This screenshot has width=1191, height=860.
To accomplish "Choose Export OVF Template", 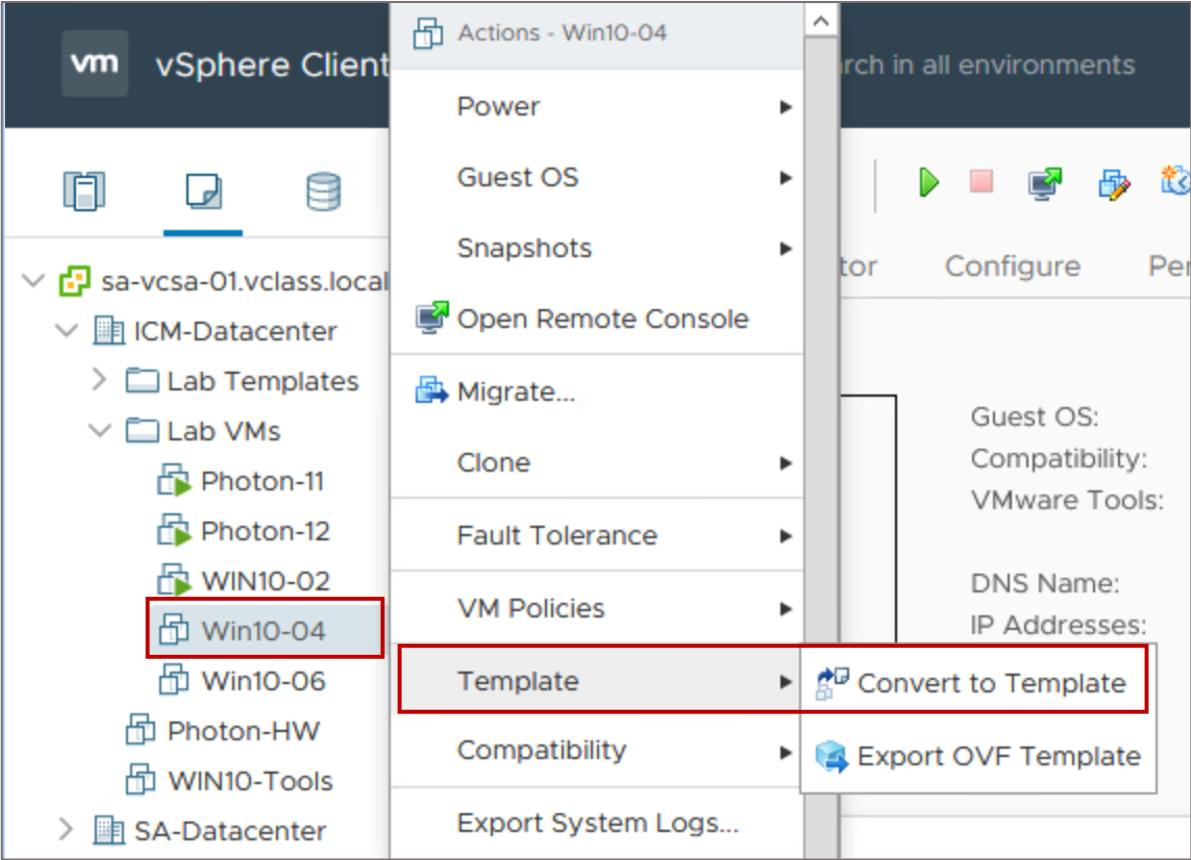I will (x=977, y=756).
